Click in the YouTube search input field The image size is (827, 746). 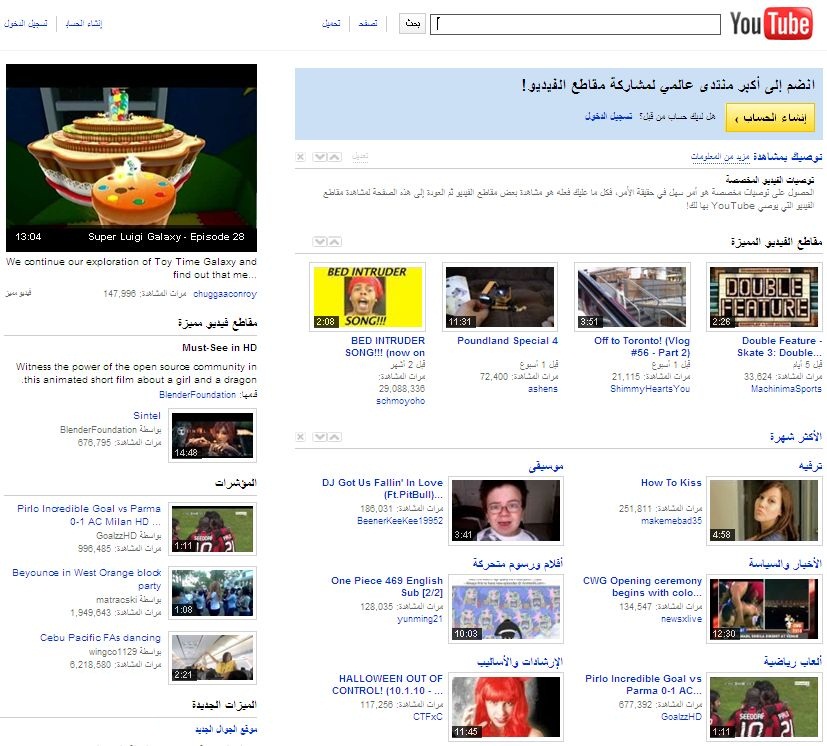click(x=575, y=24)
